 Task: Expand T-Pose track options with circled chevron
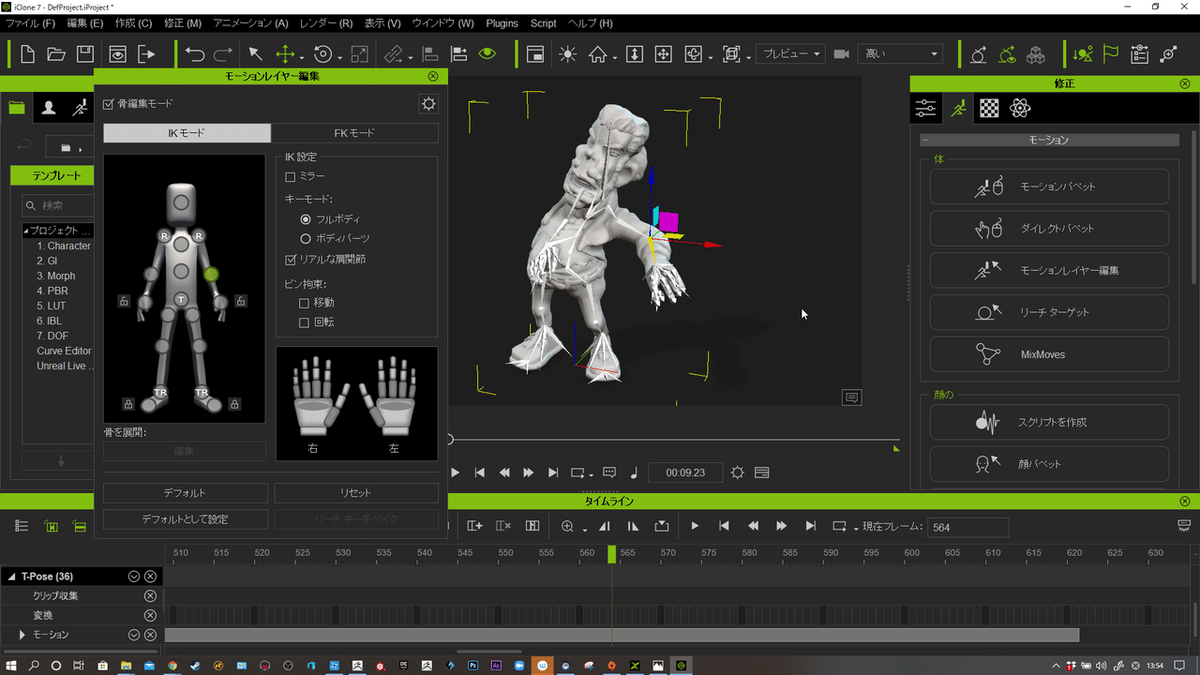tap(134, 576)
